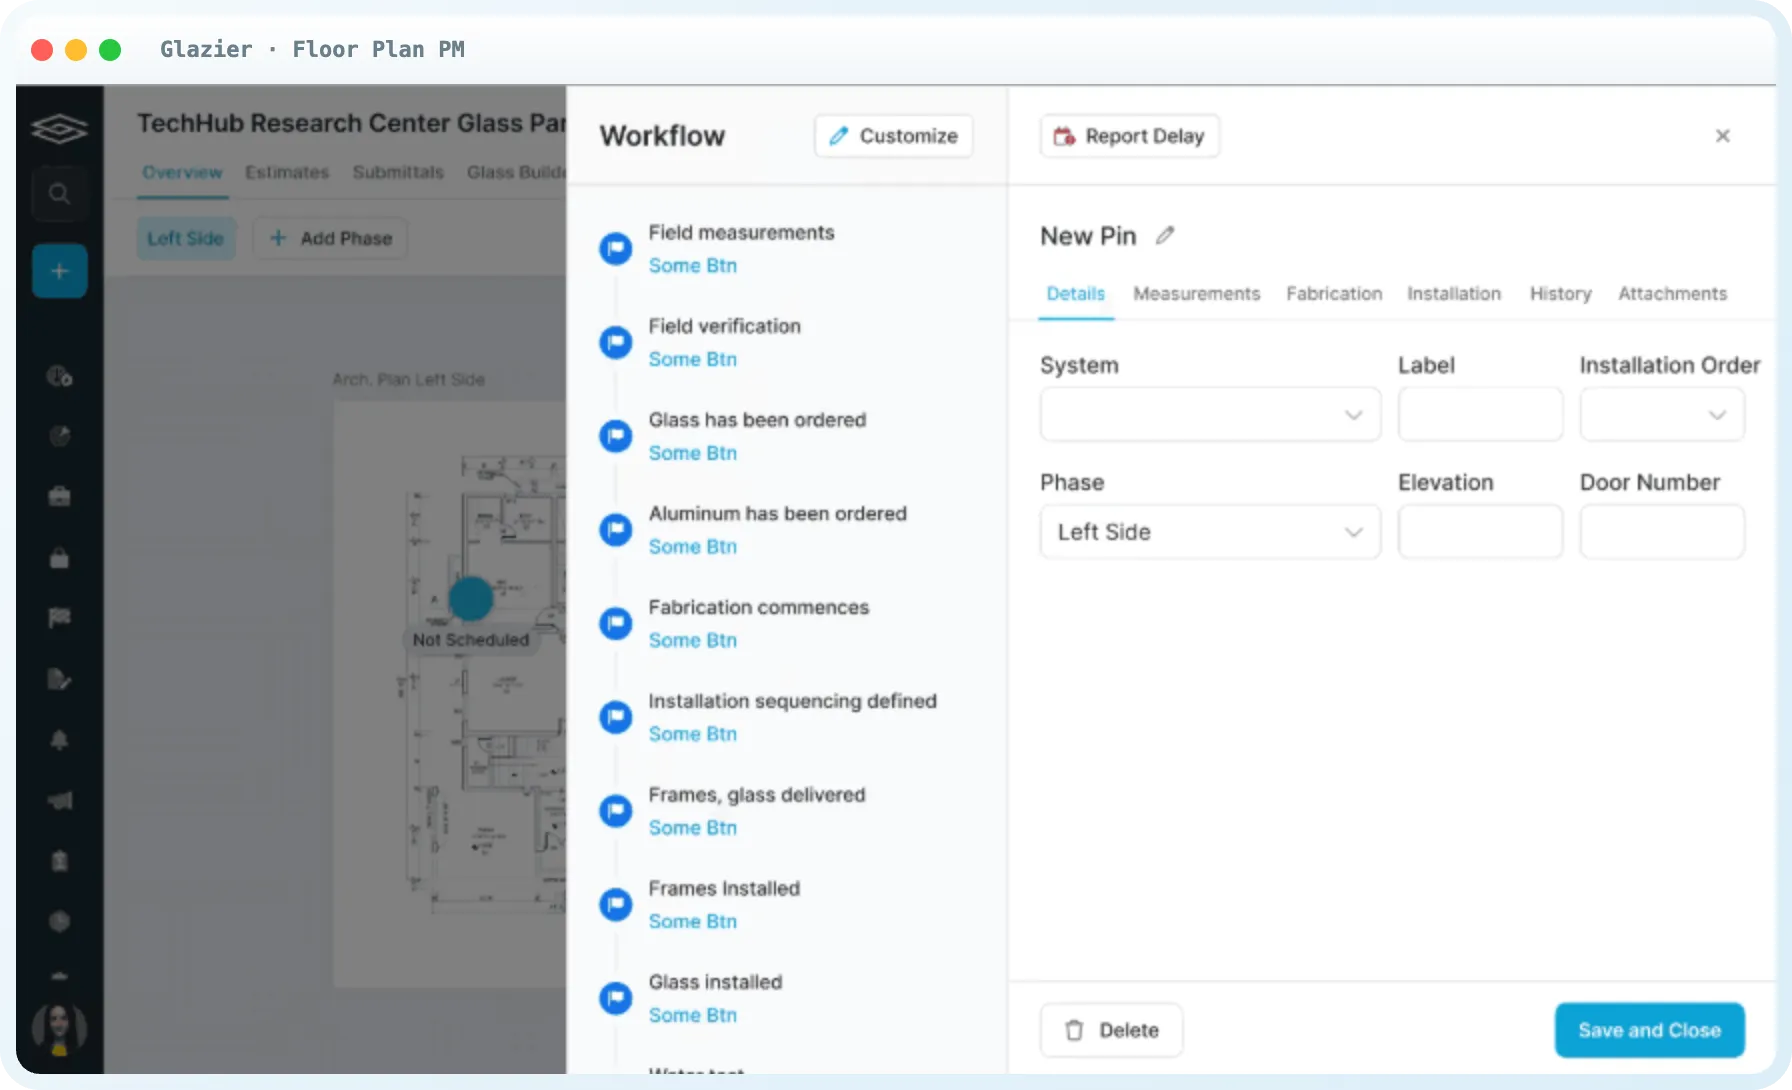Screen dimensions: 1792x1090
Task: Click the New Pin title text
Action: (1088, 236)
